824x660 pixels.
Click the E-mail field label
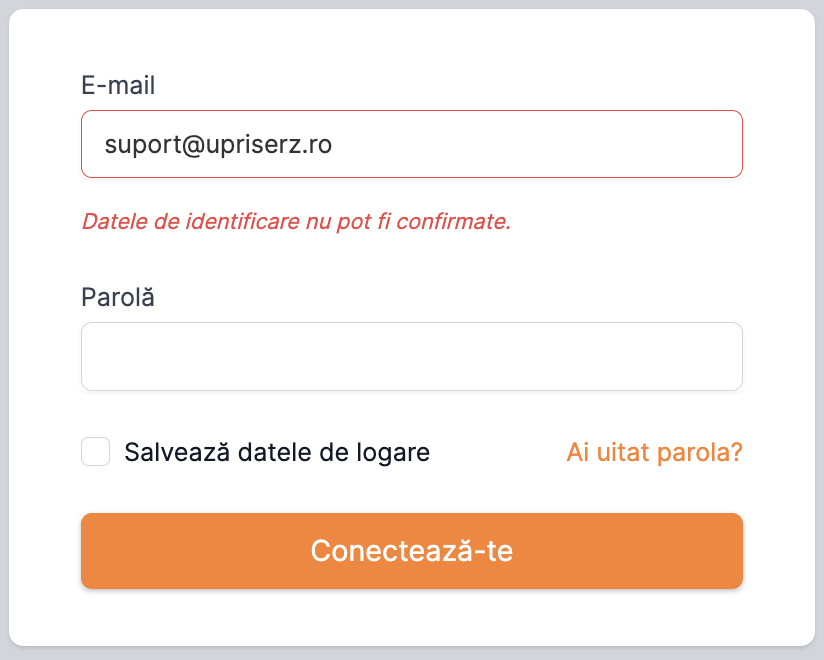pos(118,85)
